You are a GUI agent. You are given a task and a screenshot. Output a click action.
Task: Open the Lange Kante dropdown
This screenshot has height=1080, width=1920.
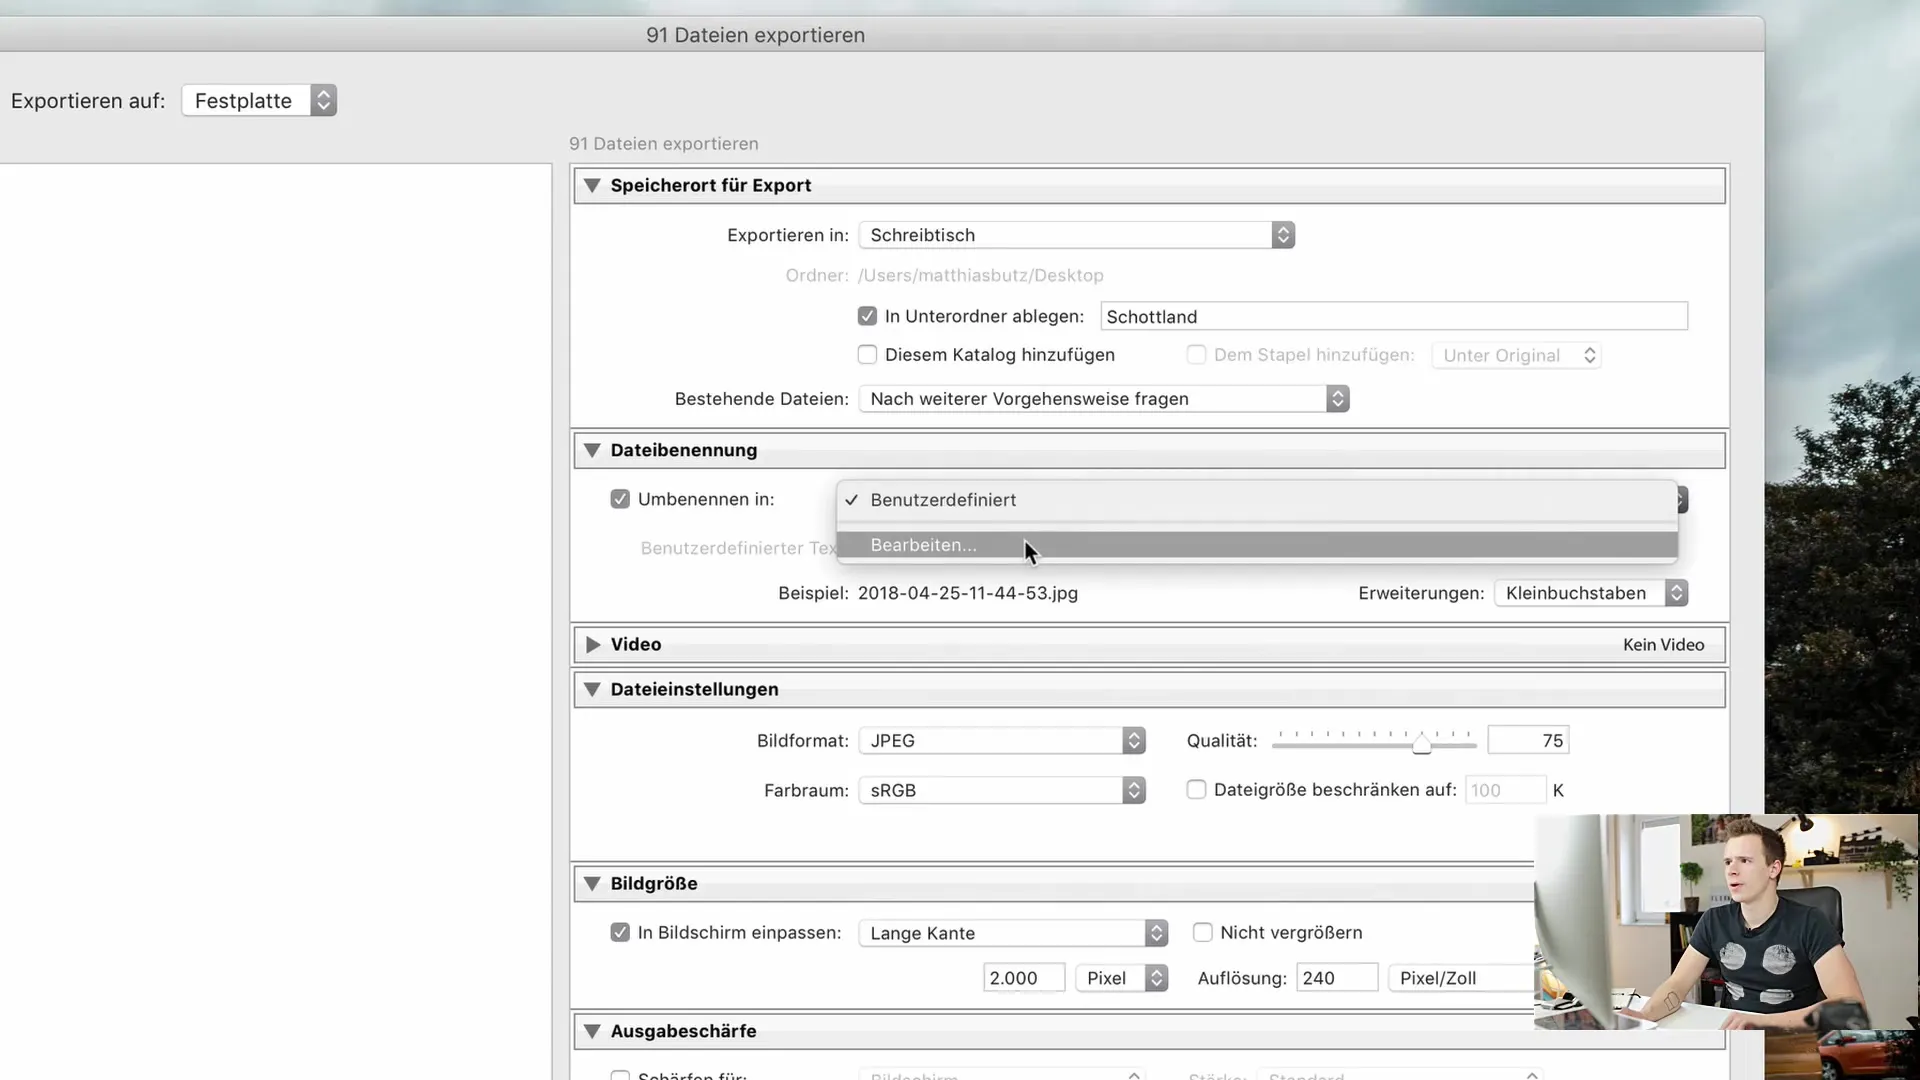1013,933
